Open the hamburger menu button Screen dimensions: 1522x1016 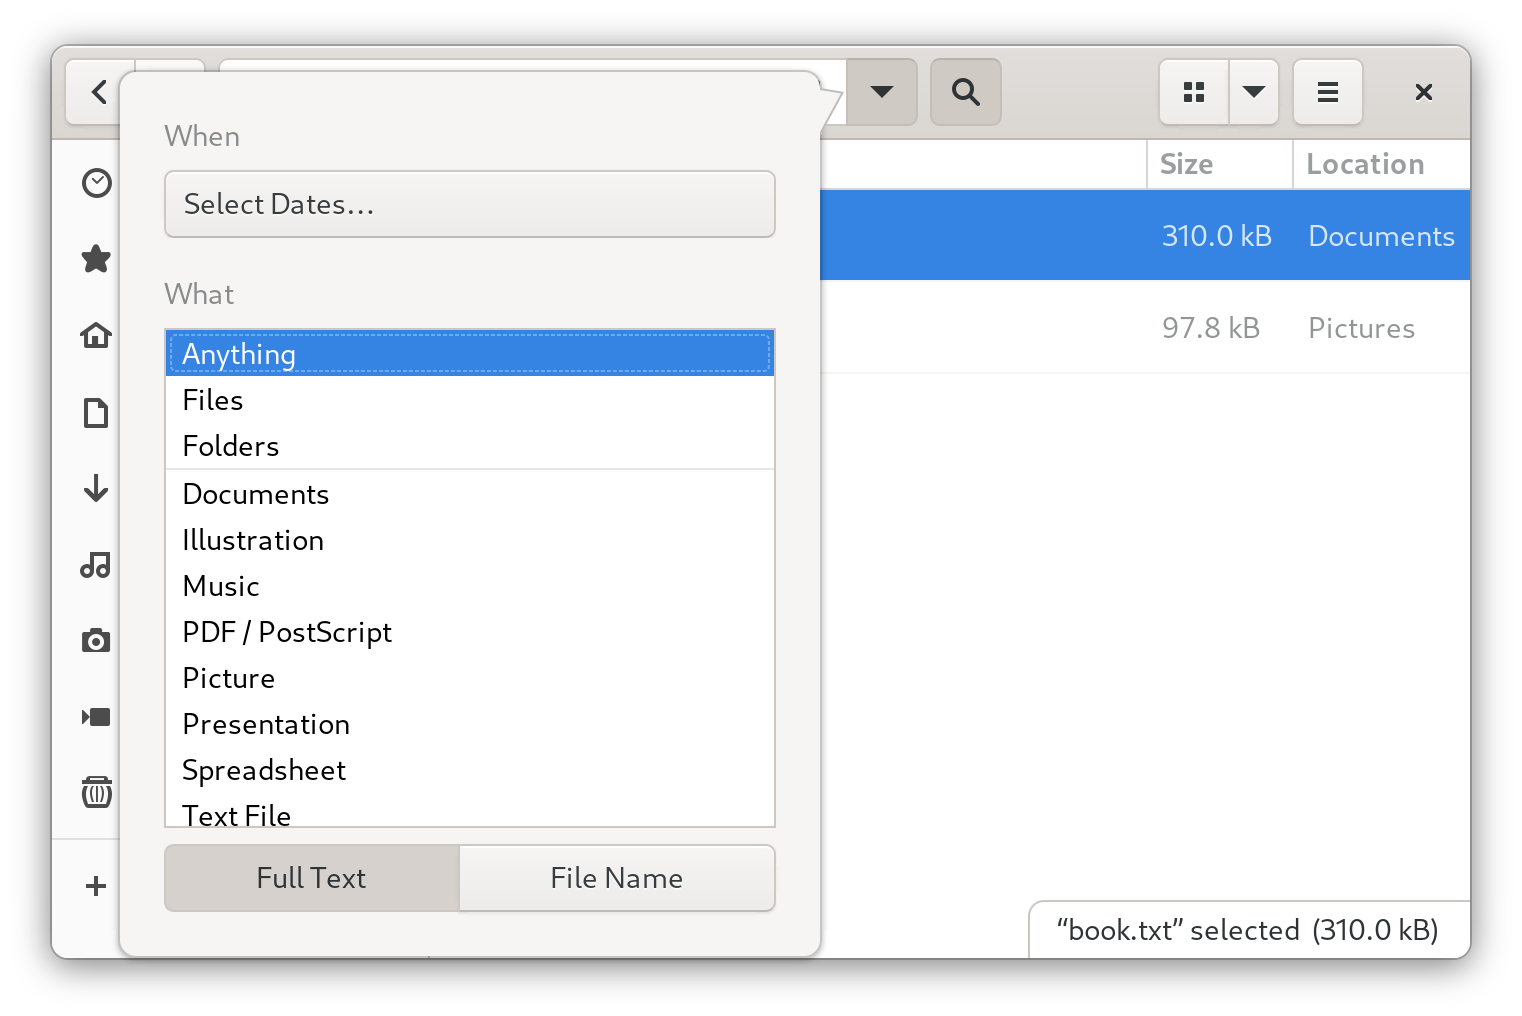point(1327,92)
